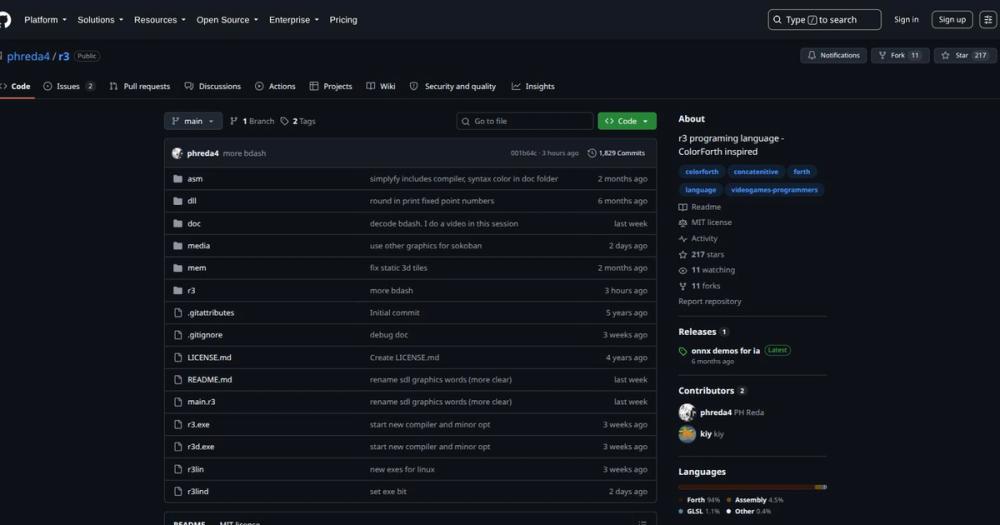Open the README.md file

(210, 380)
